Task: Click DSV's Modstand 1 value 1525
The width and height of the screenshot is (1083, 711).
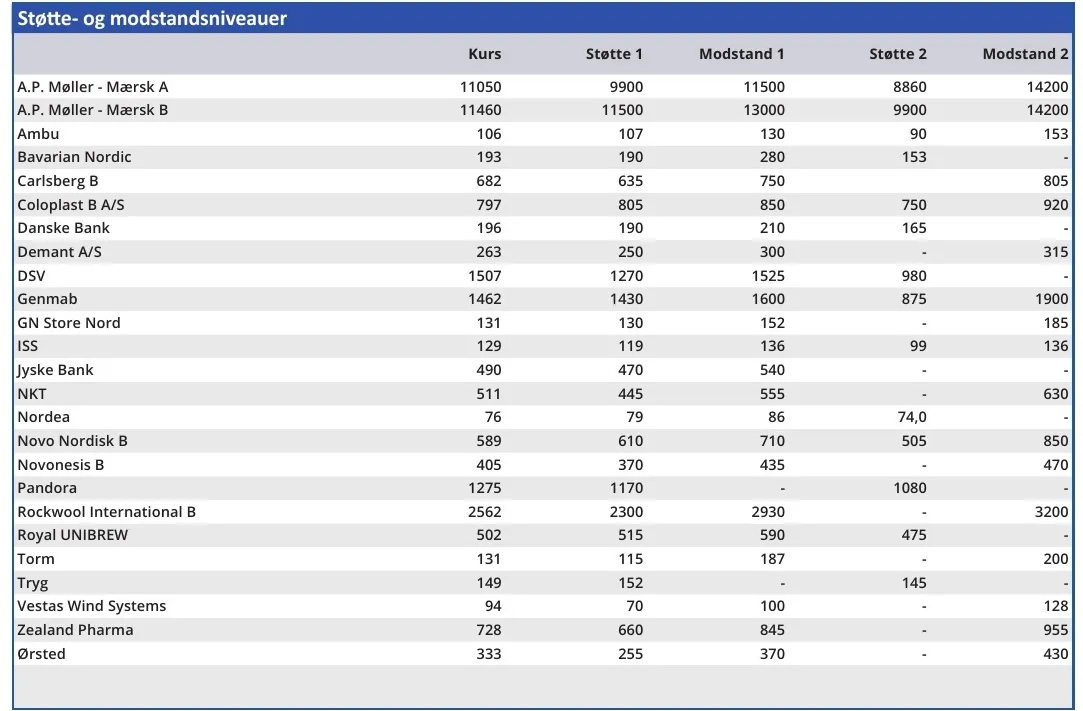Action: pyautogui.click(x=765, y=276)
